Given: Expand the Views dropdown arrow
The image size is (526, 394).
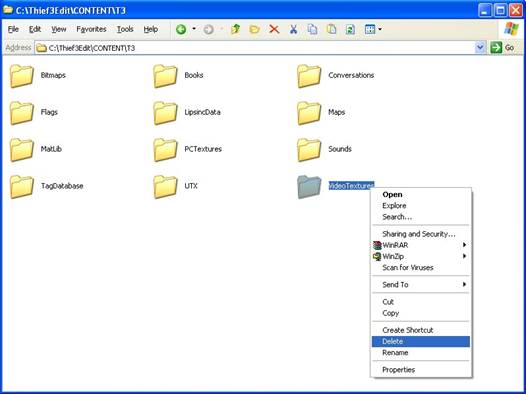Looking at the screenshot, I should [380, 29].
